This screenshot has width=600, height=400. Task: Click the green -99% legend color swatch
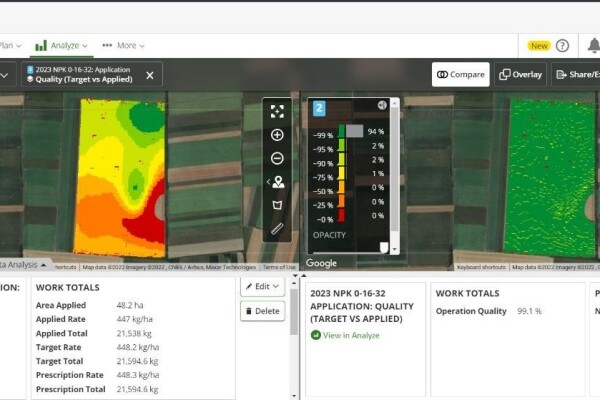coord(341,131)
